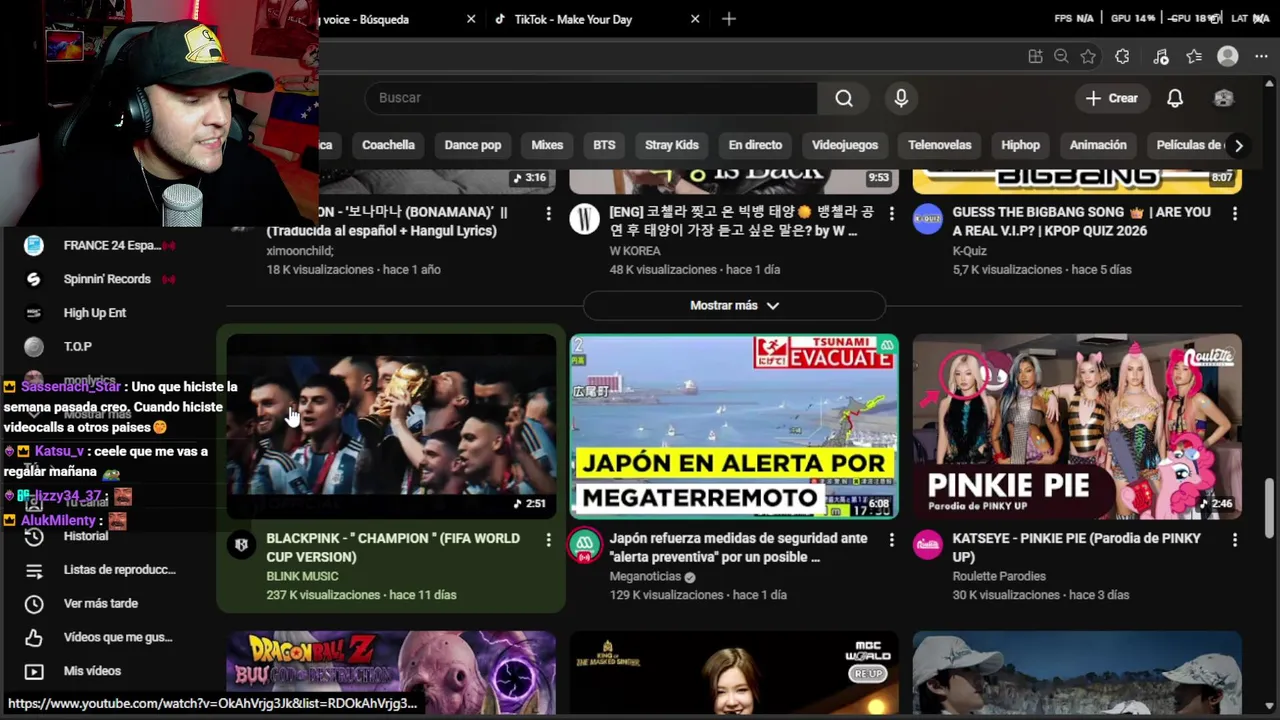Viewport: 1280px width, 720px height.
Task: Play the Japón en alerta thumbnail
Action: click(x=734, y=427)
